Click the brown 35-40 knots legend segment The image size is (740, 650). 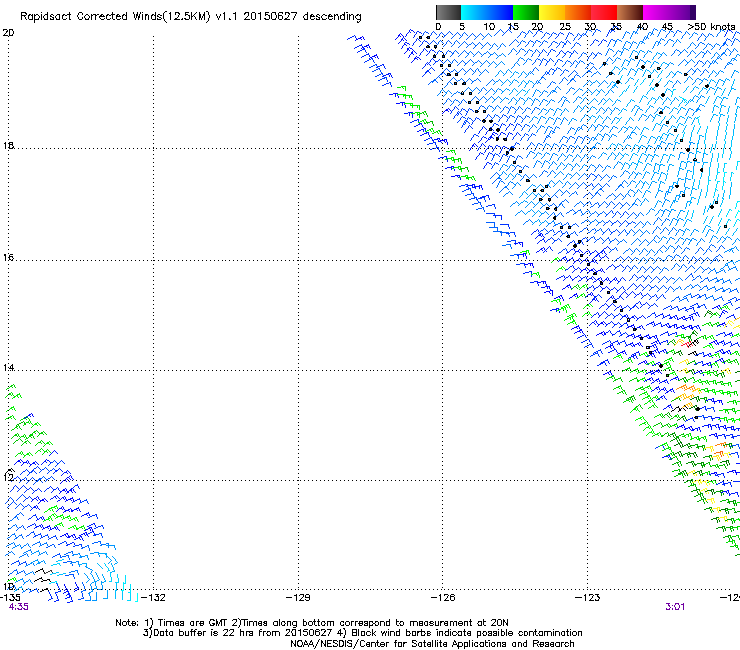tap(630, 12)
